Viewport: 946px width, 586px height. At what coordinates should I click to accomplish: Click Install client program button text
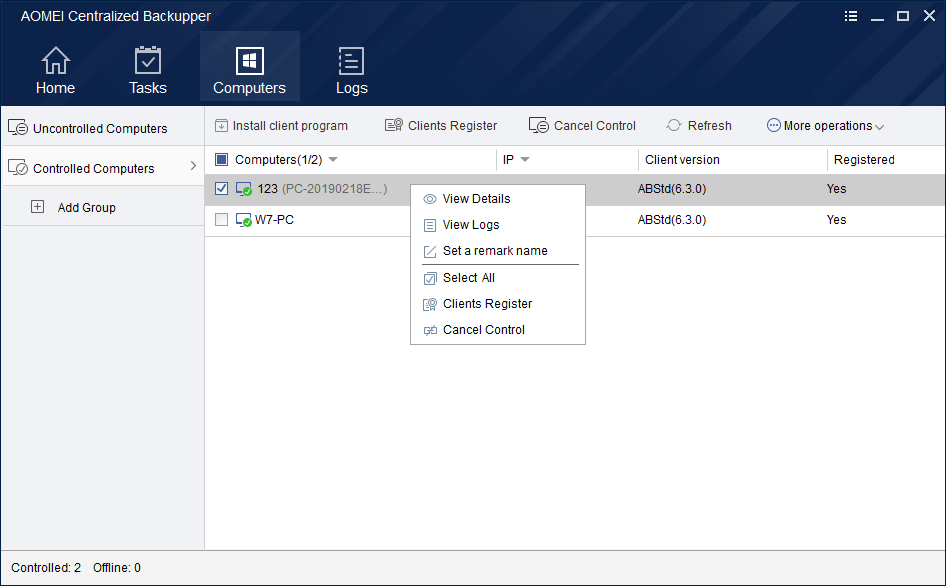pos(290,126)
